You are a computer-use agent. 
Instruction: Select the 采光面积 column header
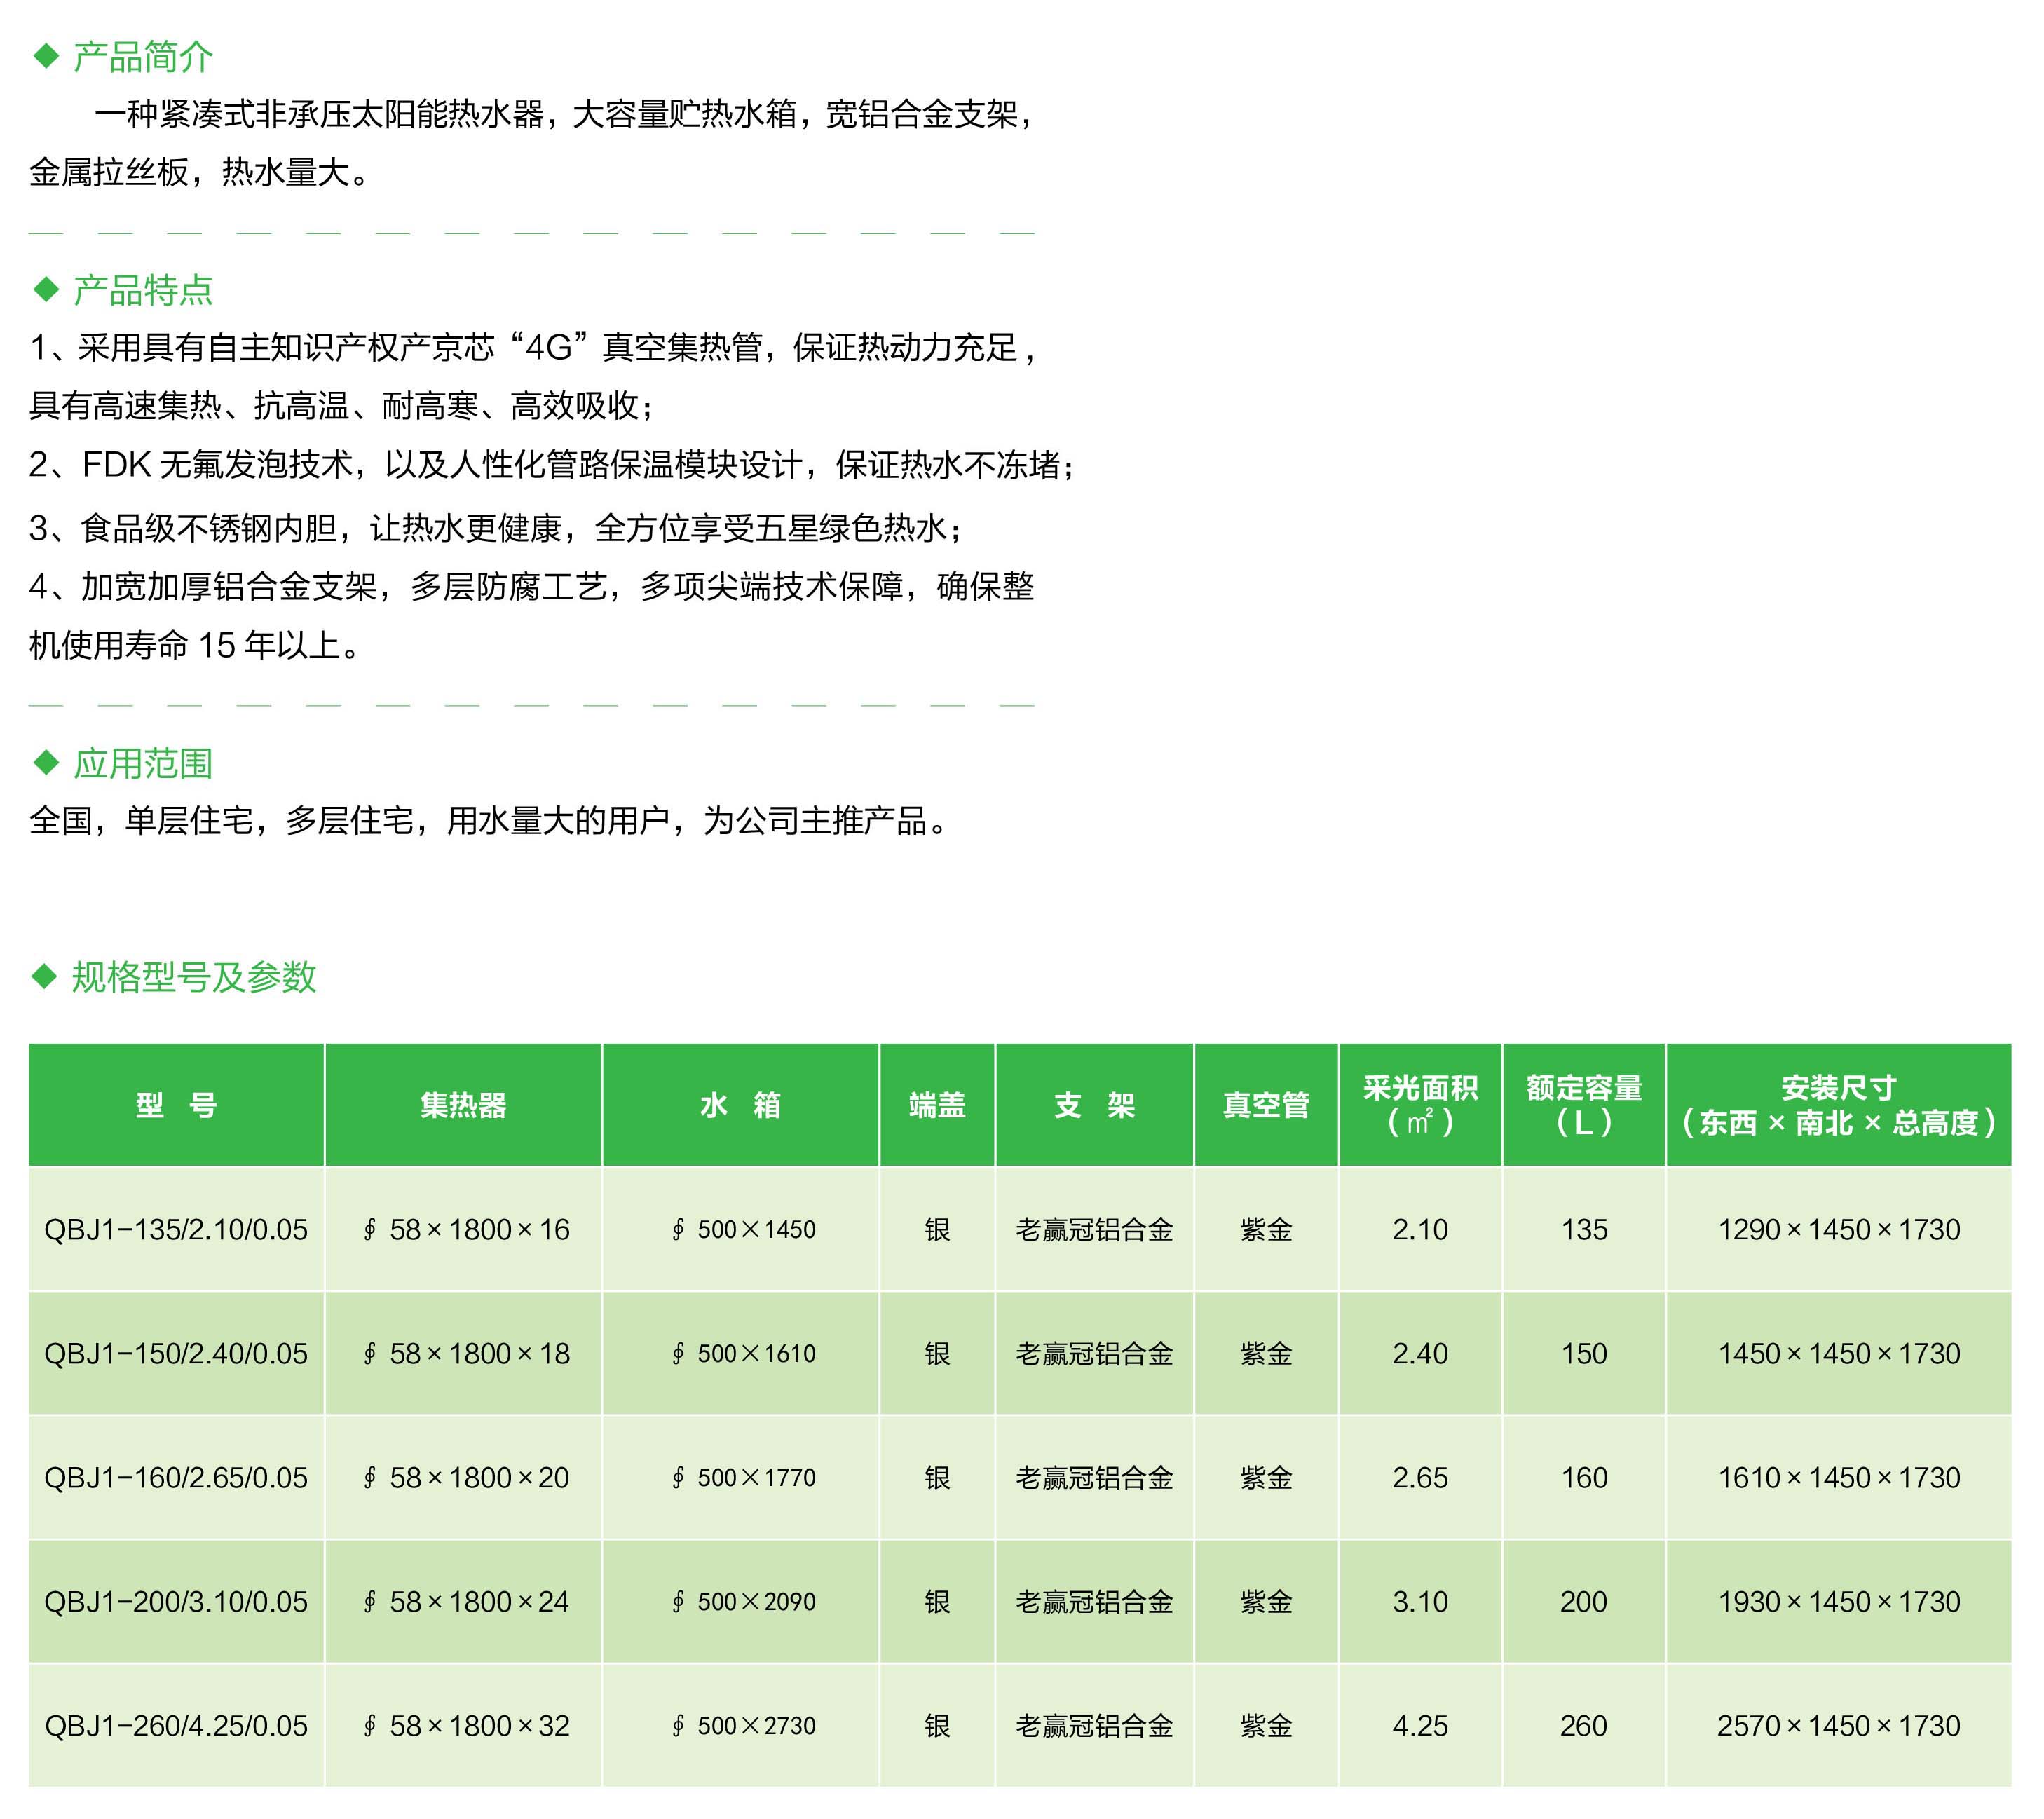click(x=1420, y=1104)
